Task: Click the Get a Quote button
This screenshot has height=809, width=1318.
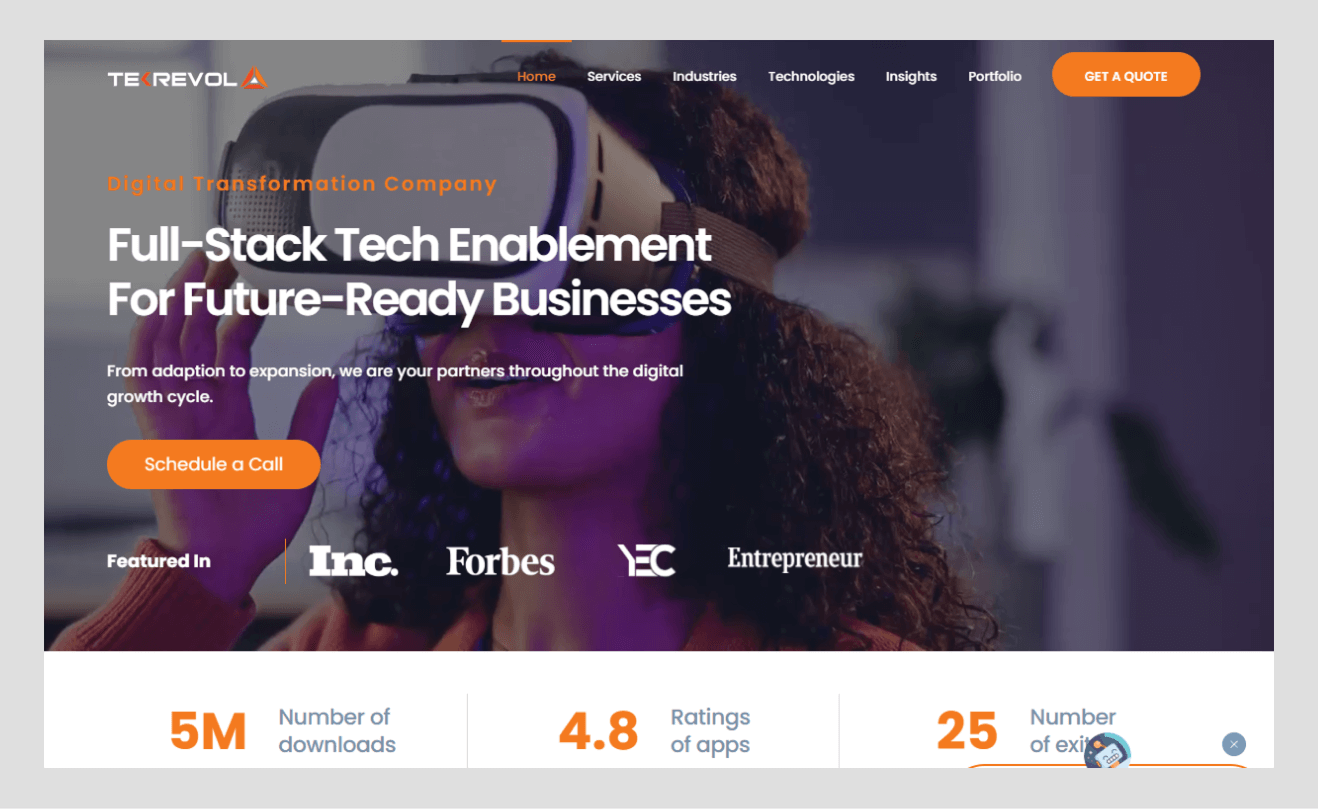Action: click(x=1126, y=75)
